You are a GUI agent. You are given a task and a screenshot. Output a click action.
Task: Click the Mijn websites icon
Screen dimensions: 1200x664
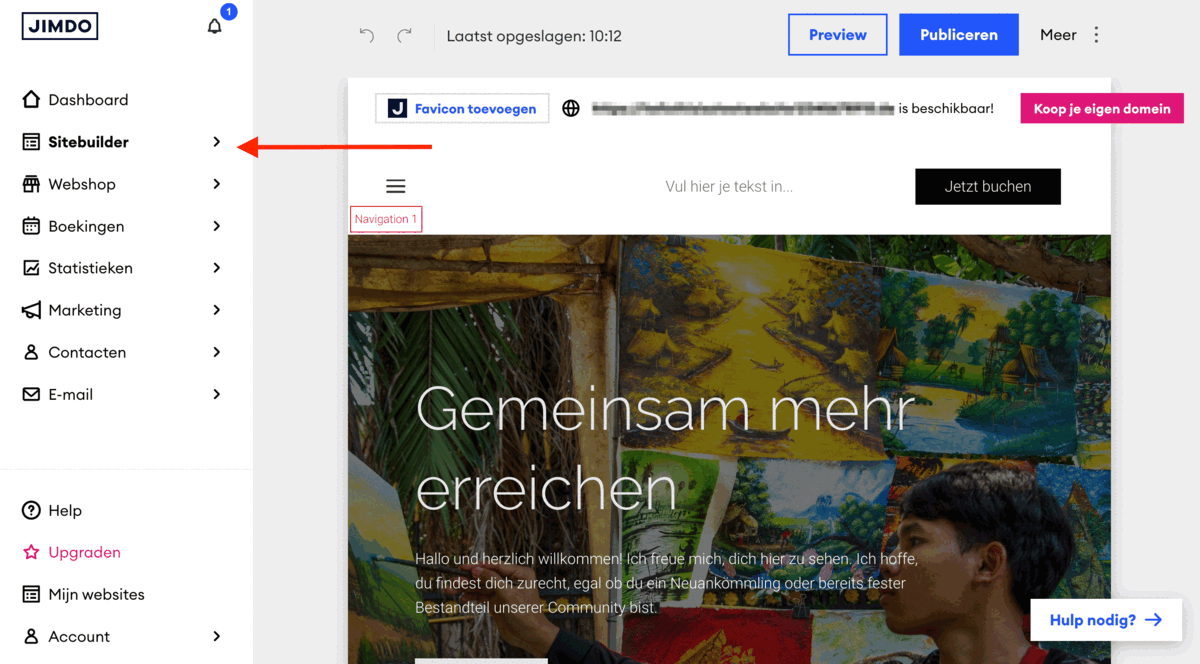tap(31, 594)
